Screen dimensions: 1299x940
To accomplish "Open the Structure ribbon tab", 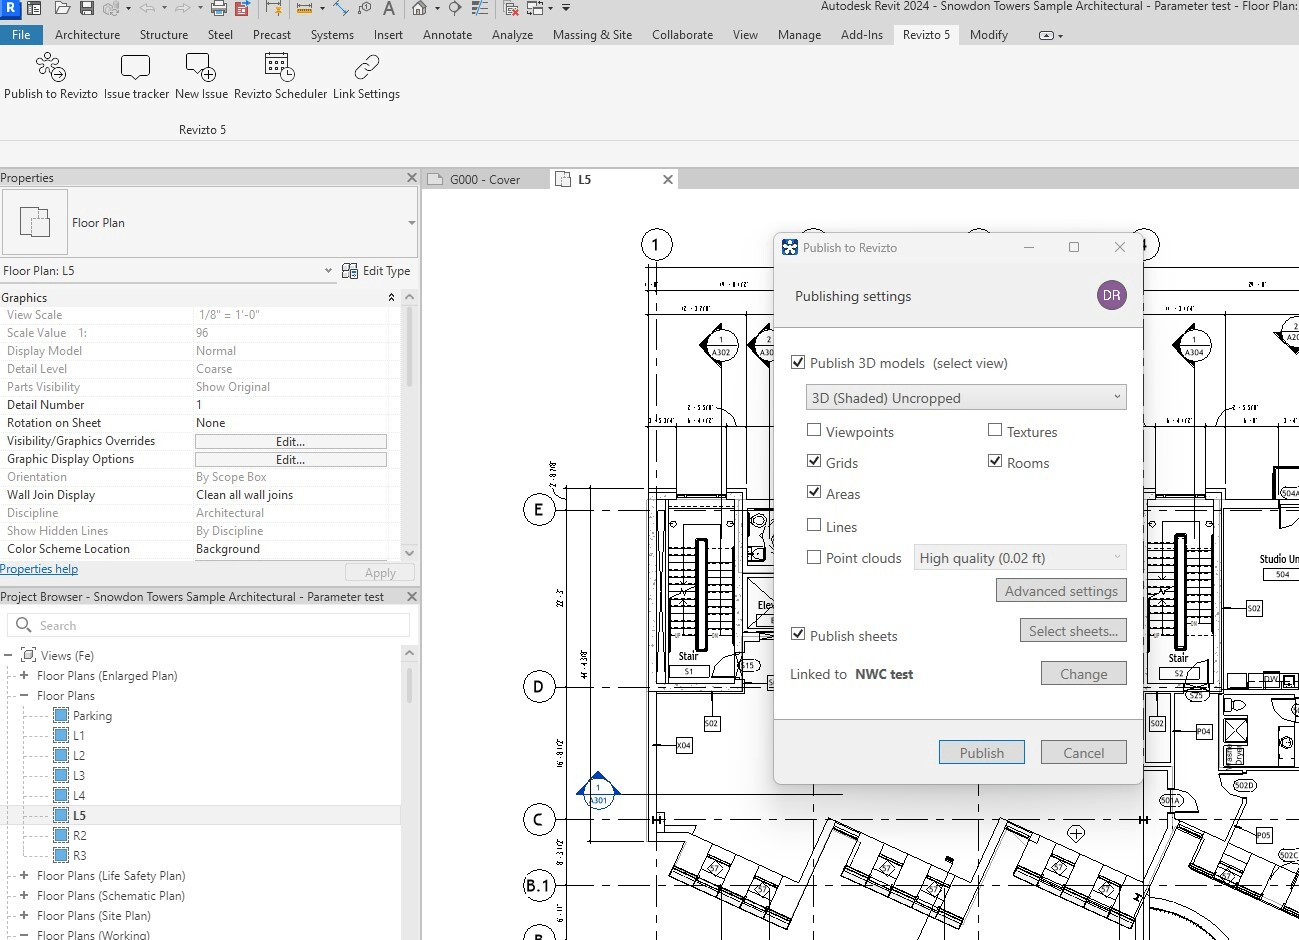I will point(164,34).
